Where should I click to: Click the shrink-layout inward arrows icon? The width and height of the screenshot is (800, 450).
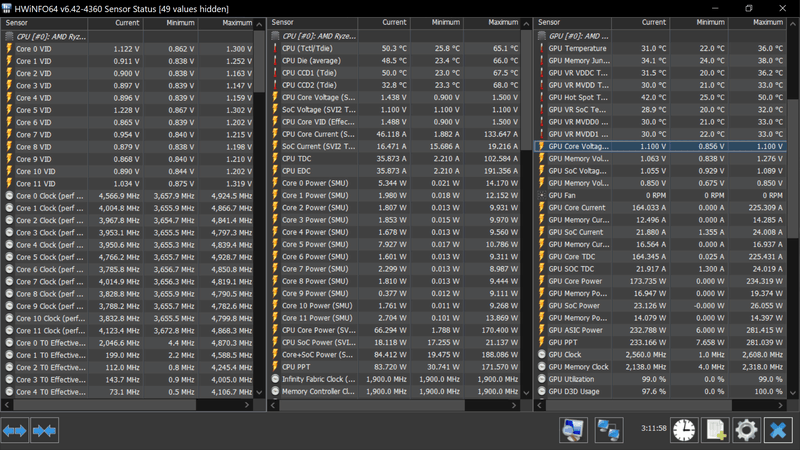44,431
